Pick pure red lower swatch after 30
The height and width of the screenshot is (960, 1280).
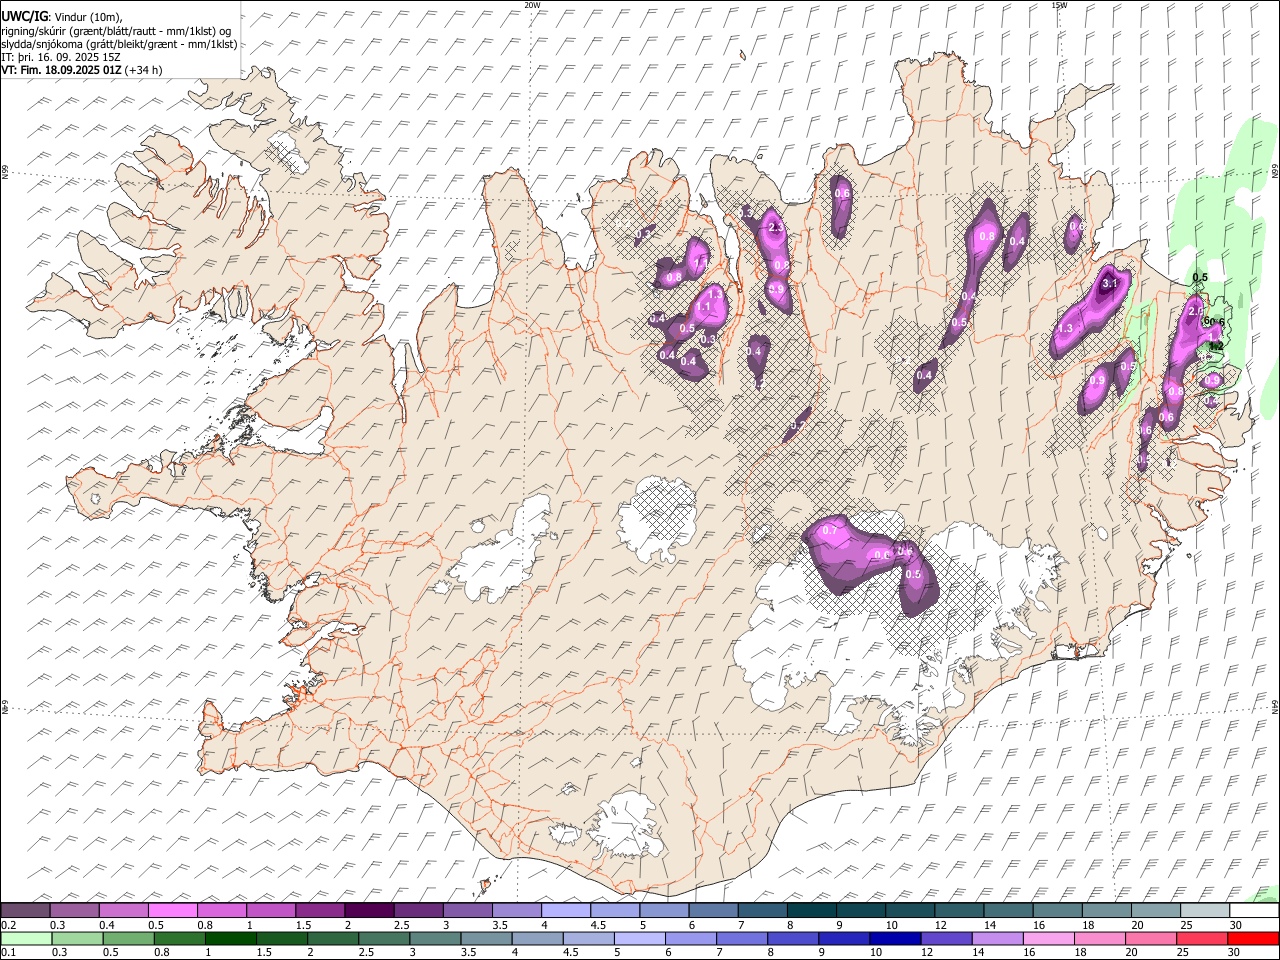(x=1254, y=938)
